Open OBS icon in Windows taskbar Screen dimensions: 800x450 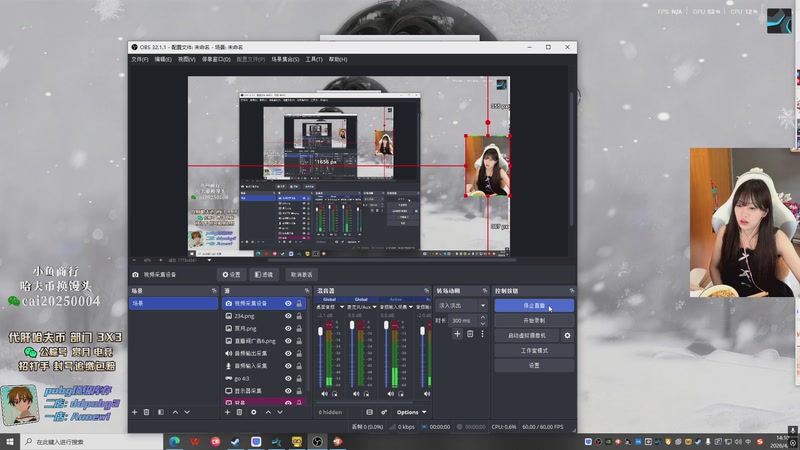tap(317, 442)
